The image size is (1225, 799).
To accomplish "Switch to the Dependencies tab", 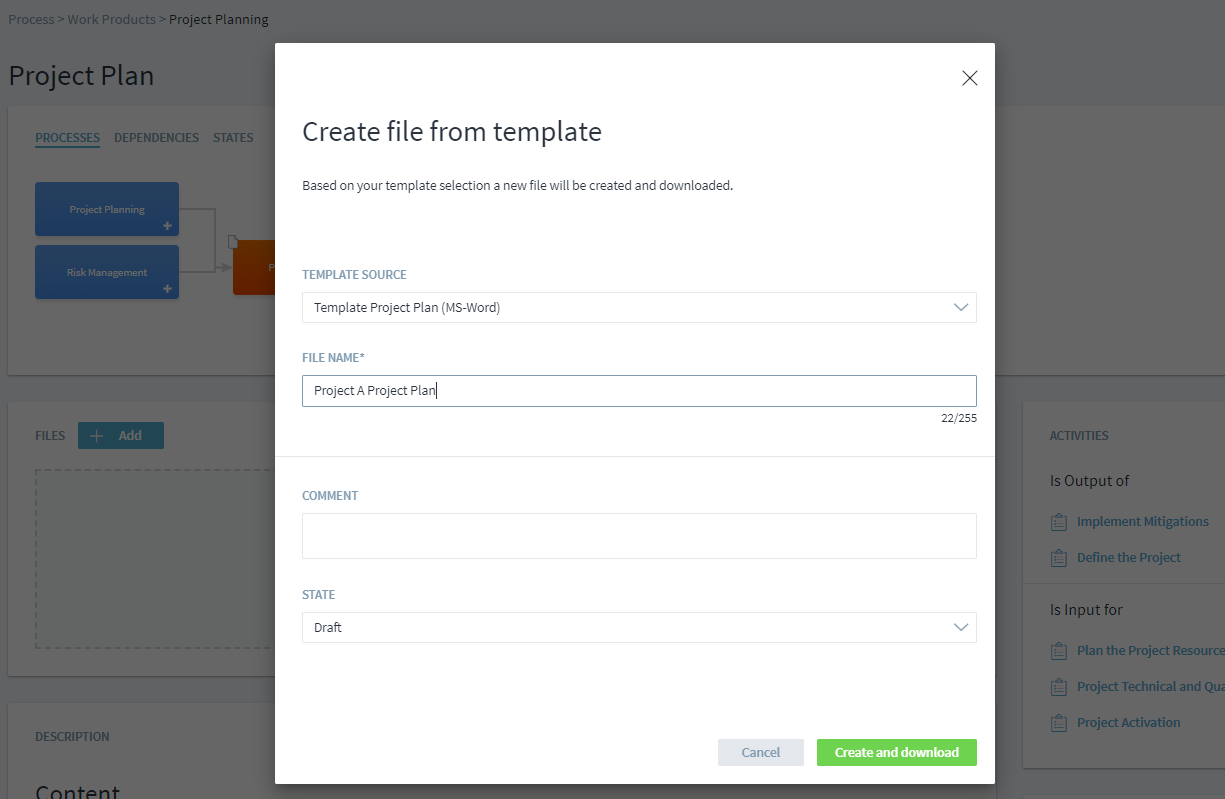I will coord(156,138).
